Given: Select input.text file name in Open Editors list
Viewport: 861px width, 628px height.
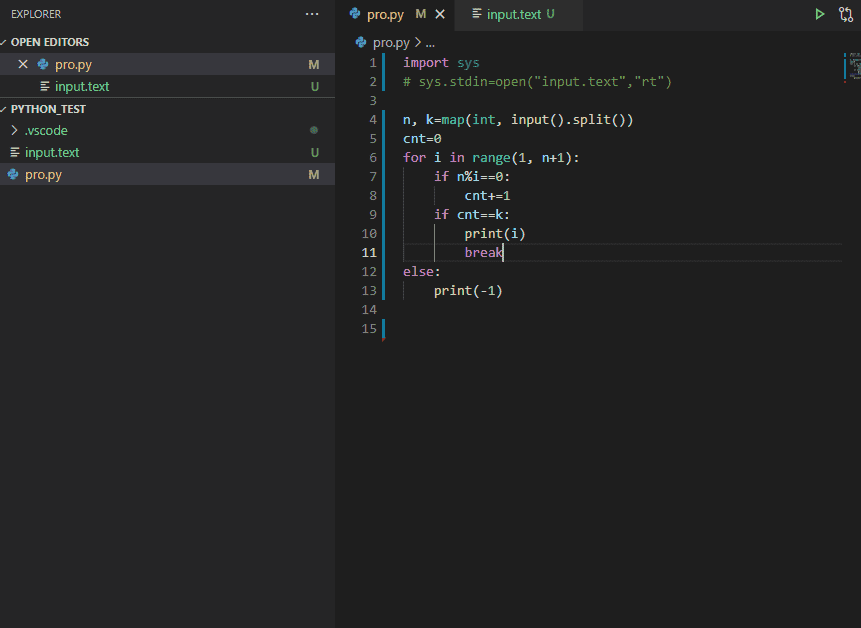Looking at the screenshot, I should (82, 86).
